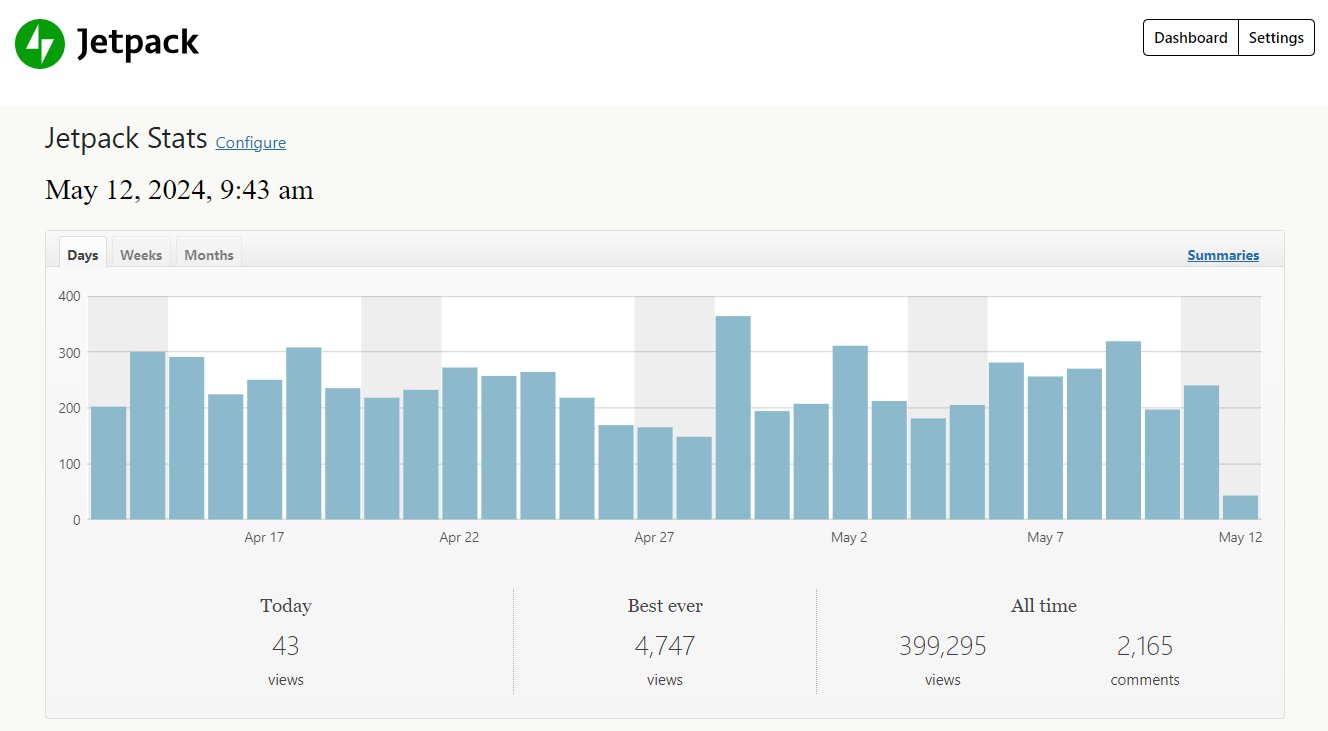1328x731 pixels.
Task: Click the bar above the Apr 22 label
Action: 459,440
